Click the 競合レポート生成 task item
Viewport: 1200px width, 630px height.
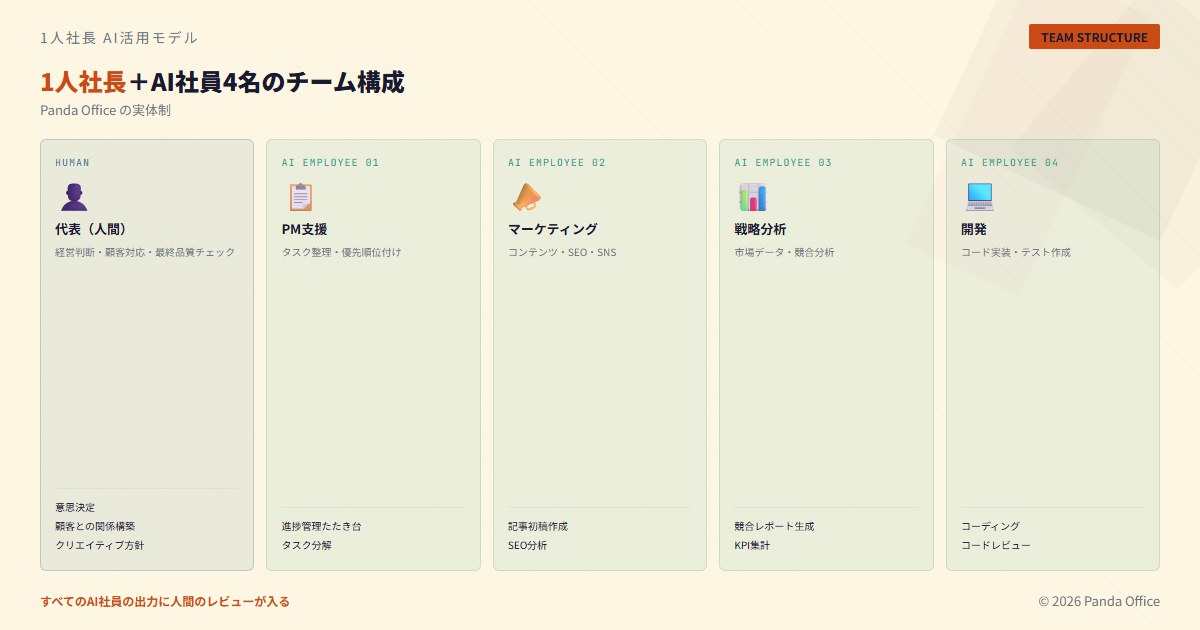tap(774, 526)
